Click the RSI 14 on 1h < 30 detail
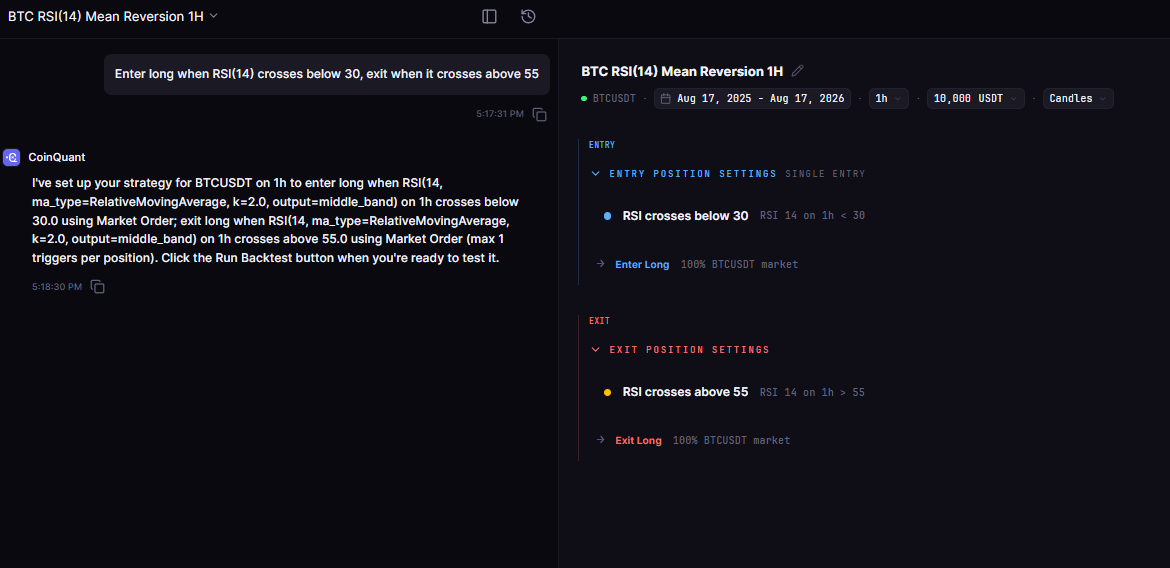The image size is (1170, 568). coord(813,216)
